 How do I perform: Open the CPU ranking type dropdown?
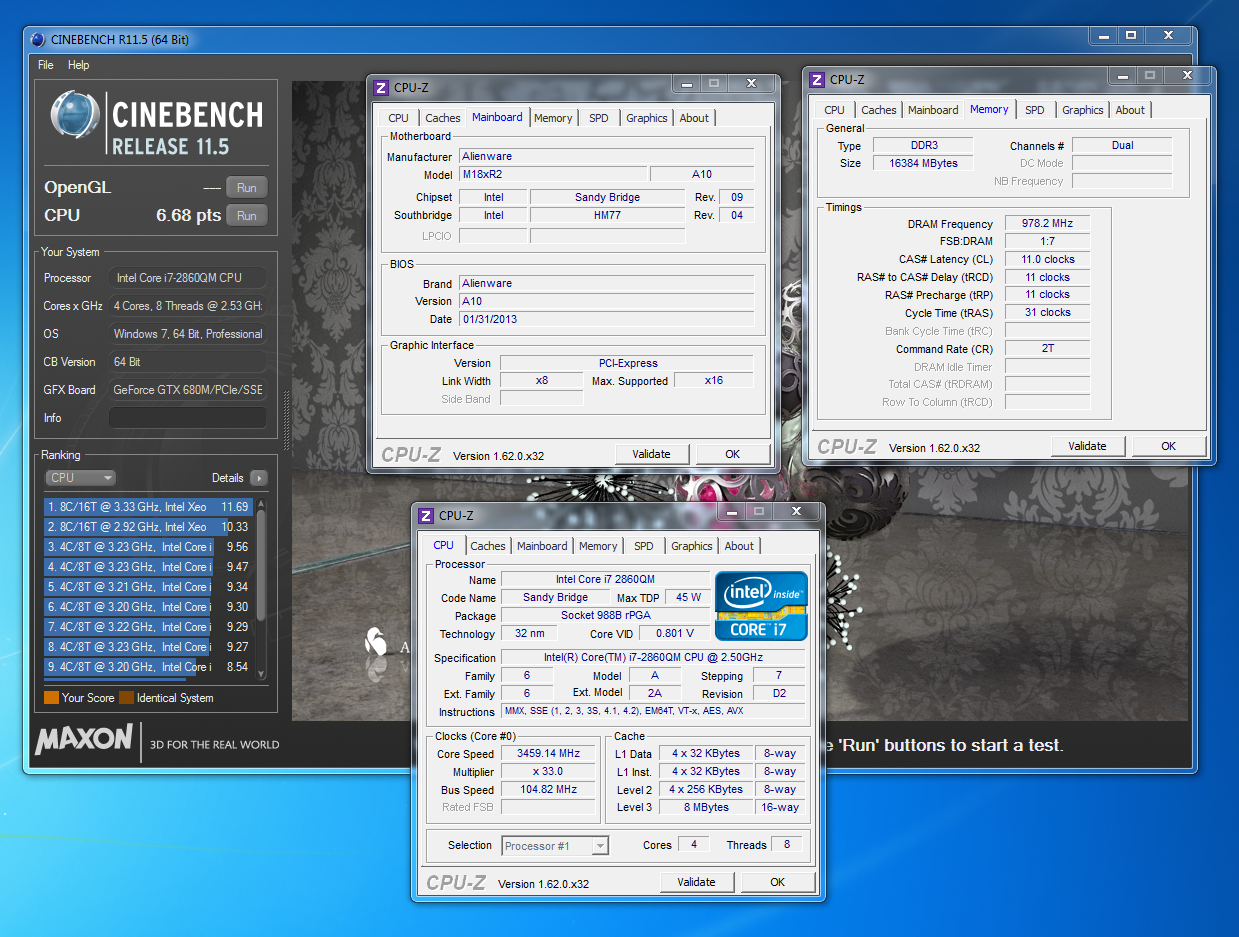80,478
